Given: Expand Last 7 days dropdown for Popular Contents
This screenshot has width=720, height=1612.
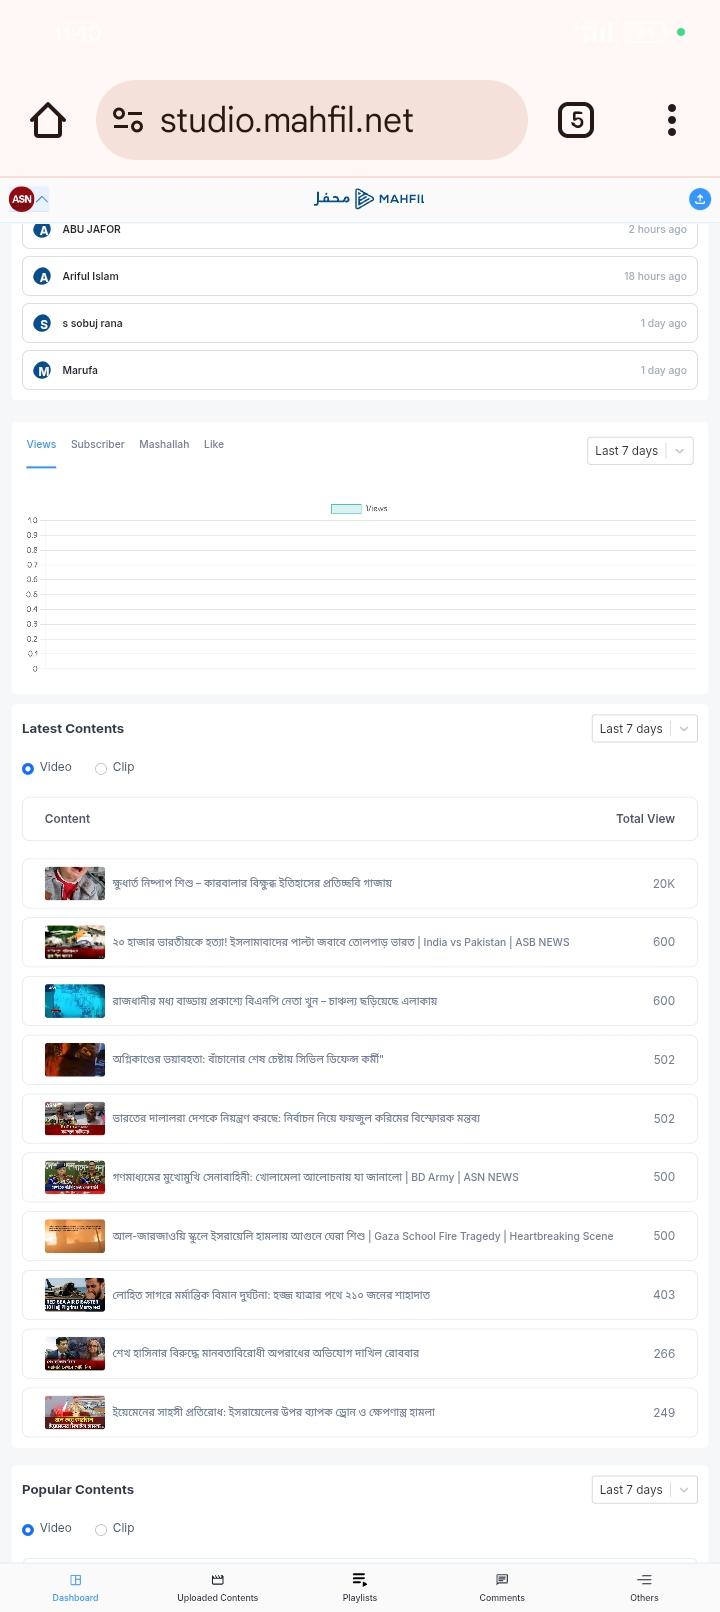Looking at the screenshot, I should [x=644, y=1490].
